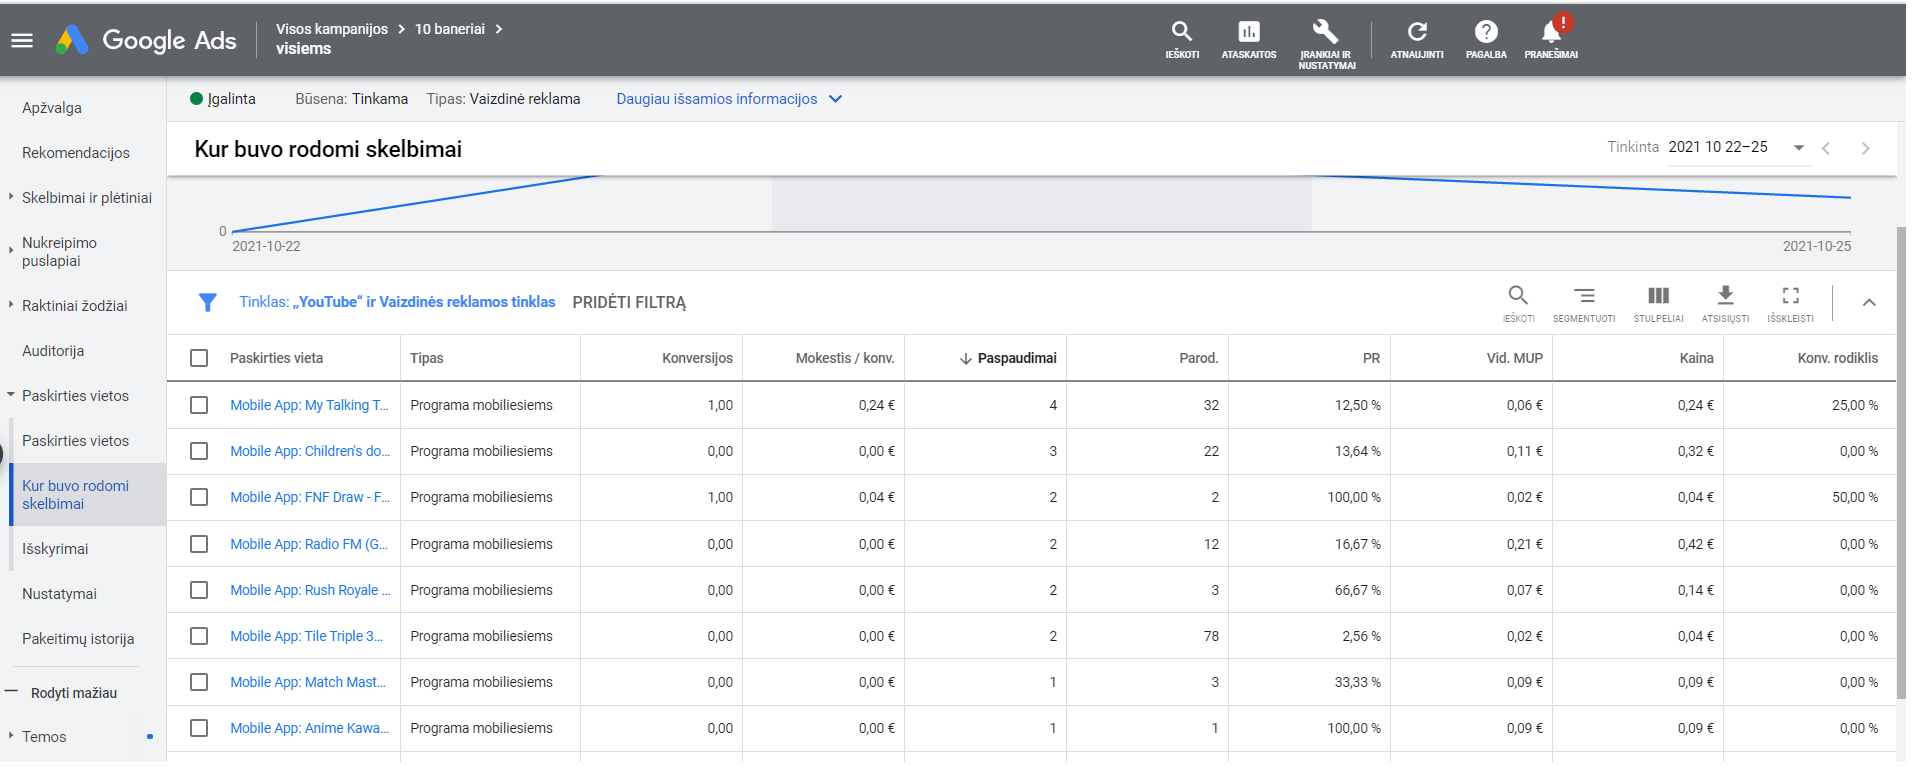Open the search icon in the top bar

tap(1182, 40)
